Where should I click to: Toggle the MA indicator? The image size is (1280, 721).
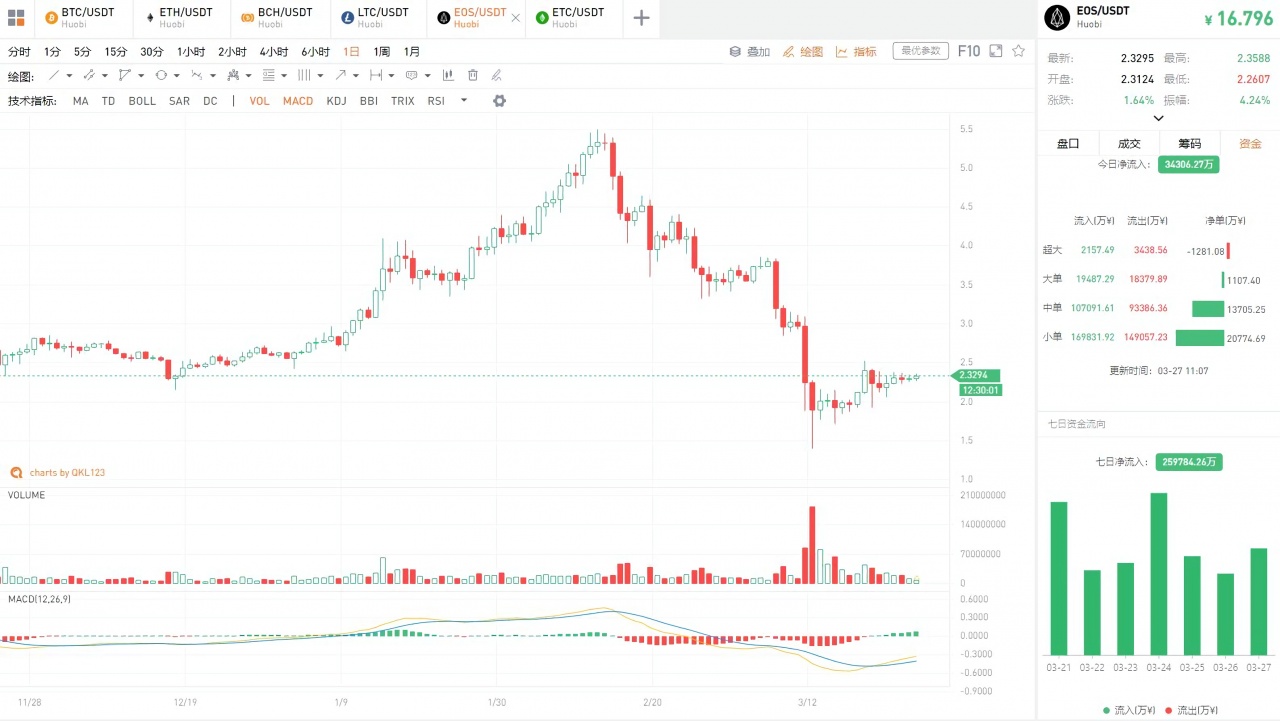[x=80, y=101]
